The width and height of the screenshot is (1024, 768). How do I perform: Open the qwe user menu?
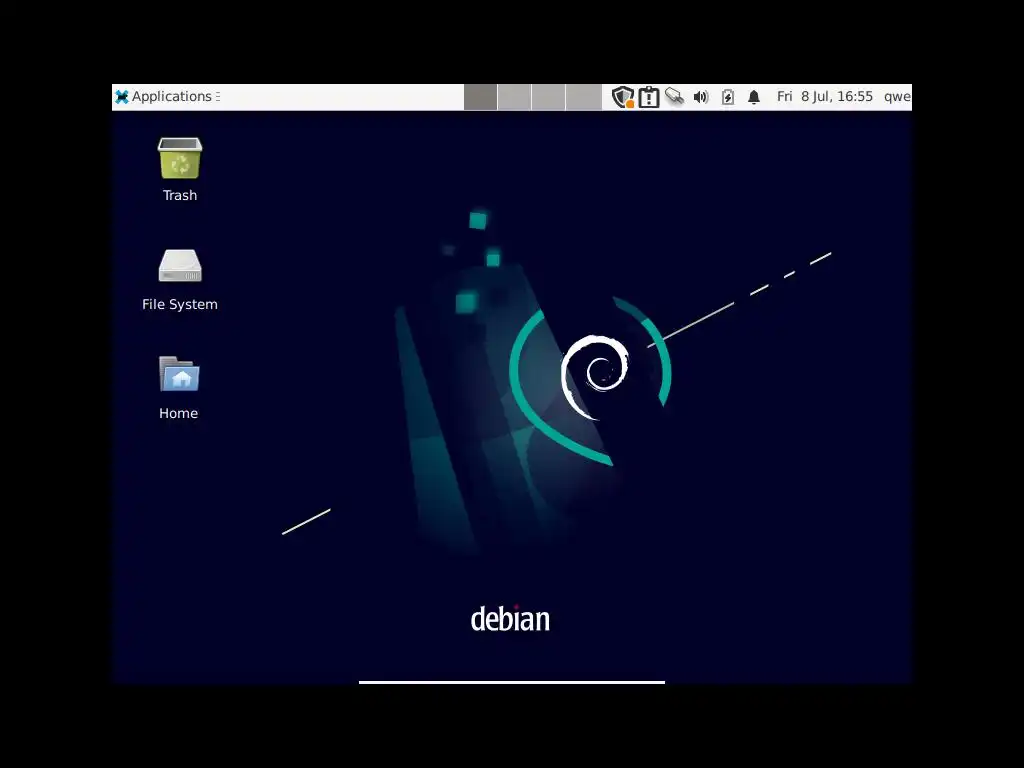point(897,97)
